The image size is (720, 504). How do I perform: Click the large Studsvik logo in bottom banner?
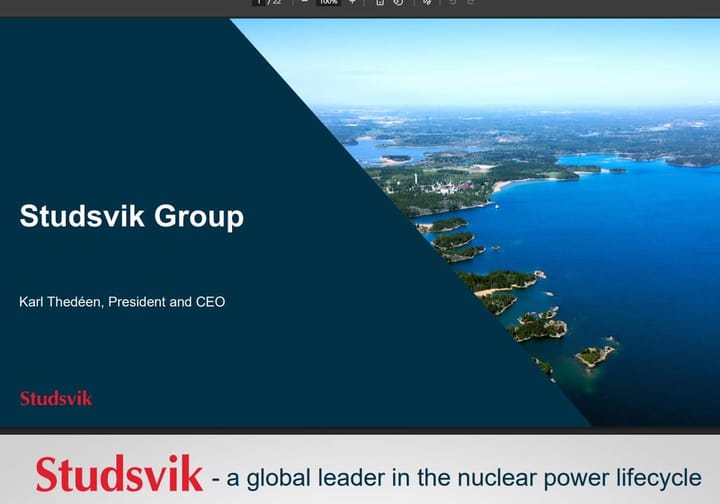coord(119,473)
